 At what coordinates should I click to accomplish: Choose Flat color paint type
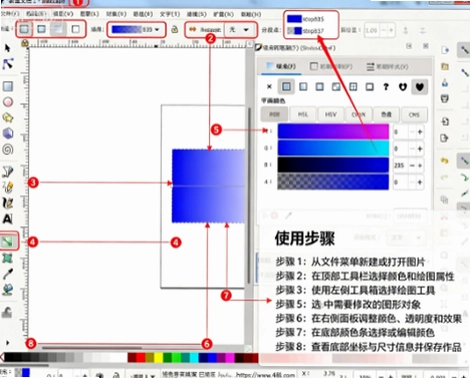pyautogui.click(x=286, y=87)
